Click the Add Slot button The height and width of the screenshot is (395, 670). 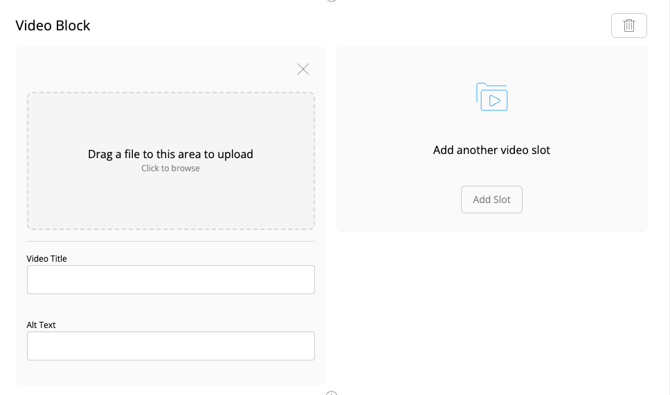tap(491, 200)
